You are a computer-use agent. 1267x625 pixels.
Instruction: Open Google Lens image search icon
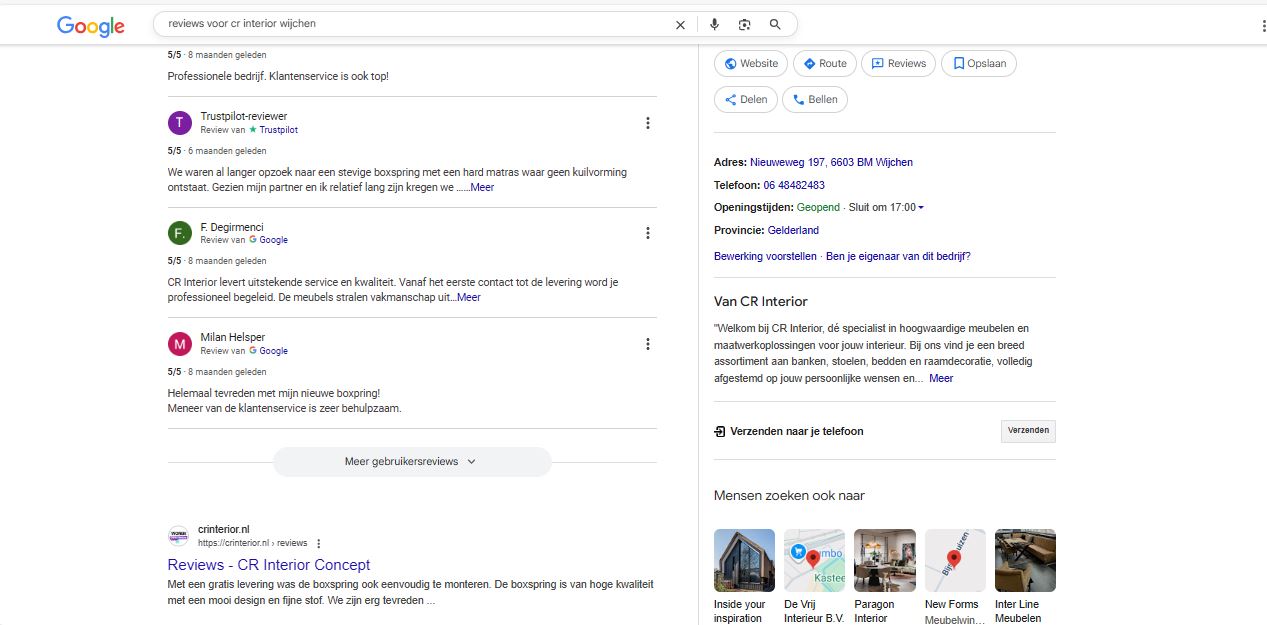coord(744,24)
